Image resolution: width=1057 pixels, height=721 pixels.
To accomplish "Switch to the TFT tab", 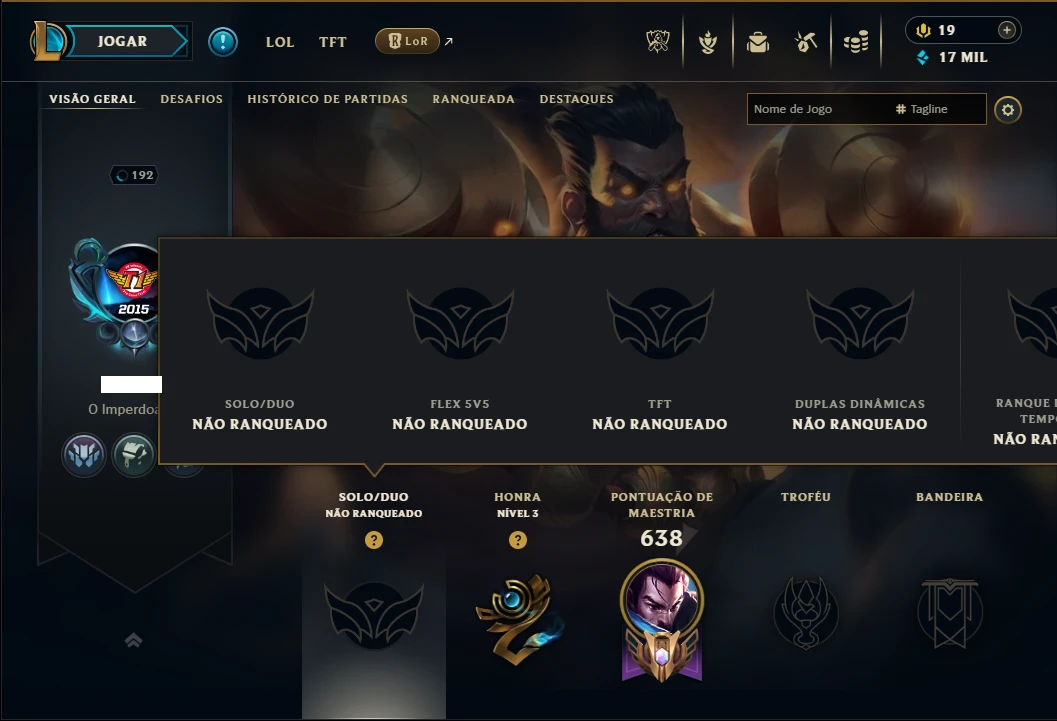I will click(x=332, y=42).
